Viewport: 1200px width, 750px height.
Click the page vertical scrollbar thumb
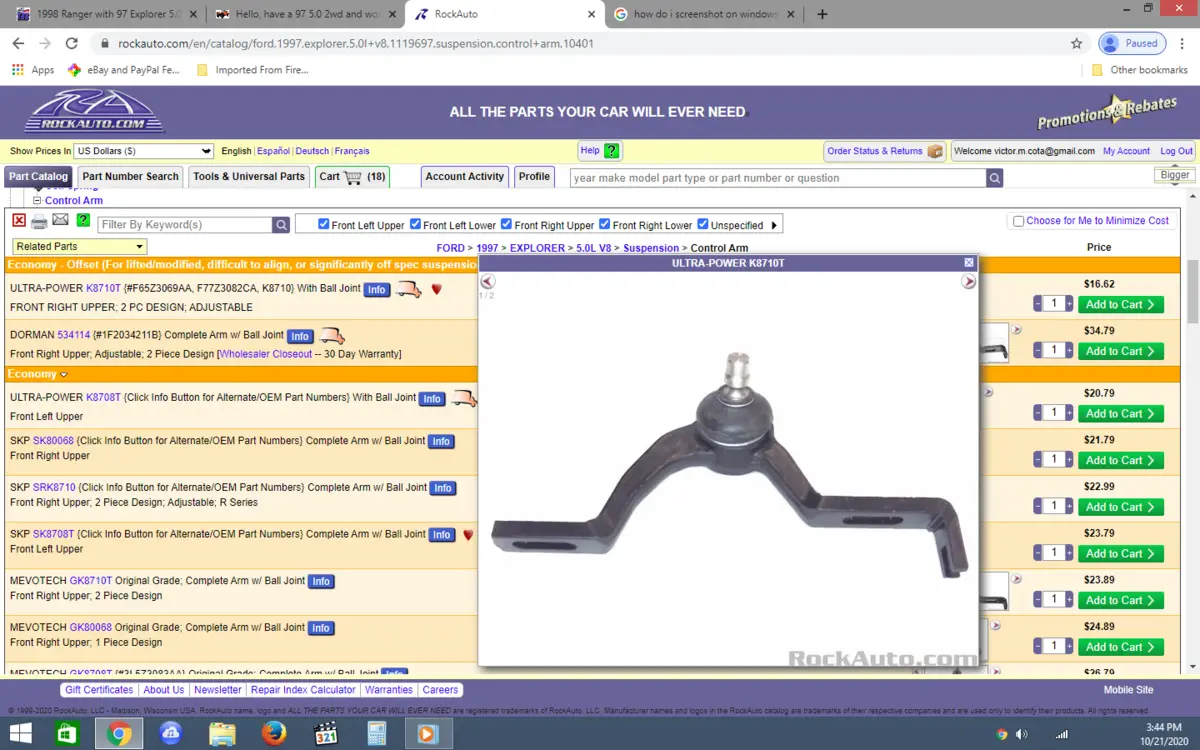(x=1192, y=291)
